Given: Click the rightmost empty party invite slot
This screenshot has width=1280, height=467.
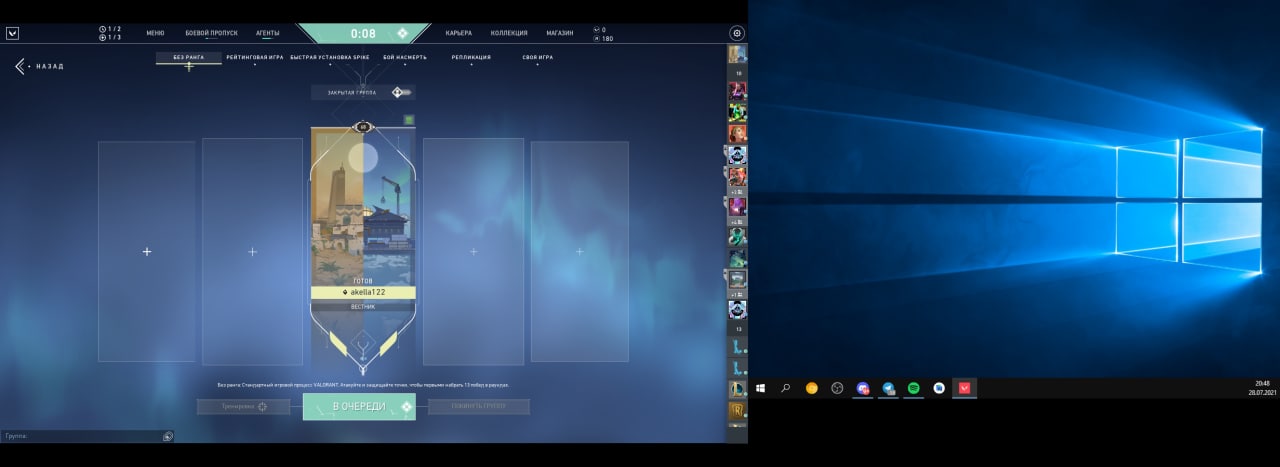Looking at the screenshot, I should [x=580, y=252].
